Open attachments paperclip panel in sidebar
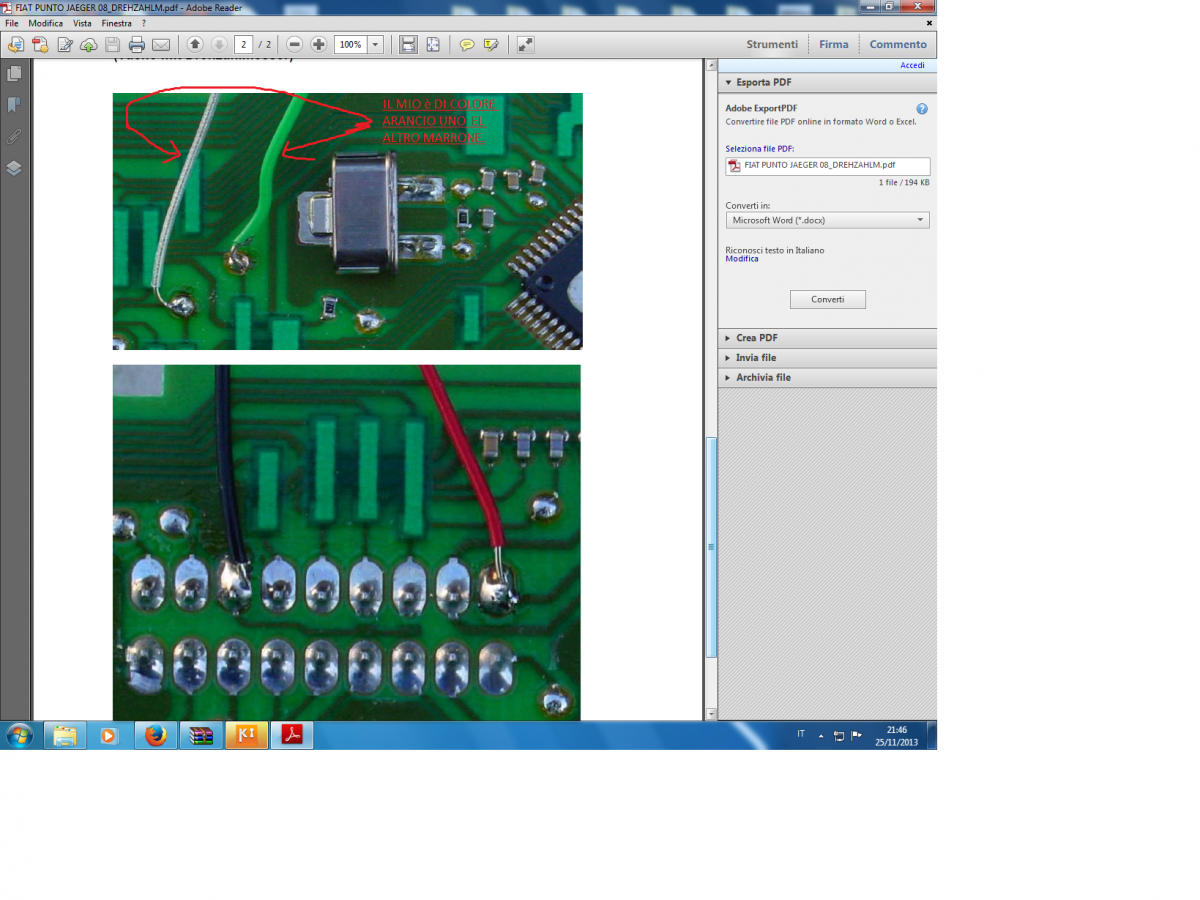Viewport: 1200px width, 900px height. coord(14,136)
